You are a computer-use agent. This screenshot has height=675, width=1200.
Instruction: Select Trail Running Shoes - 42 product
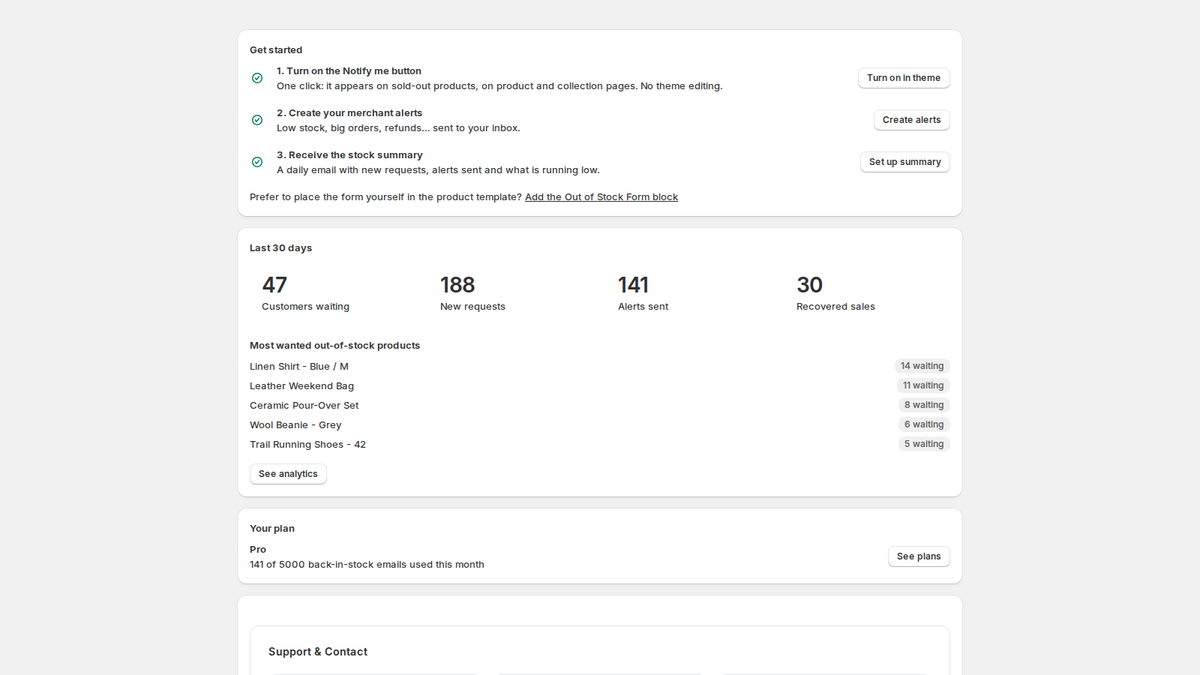pos(308,444)
